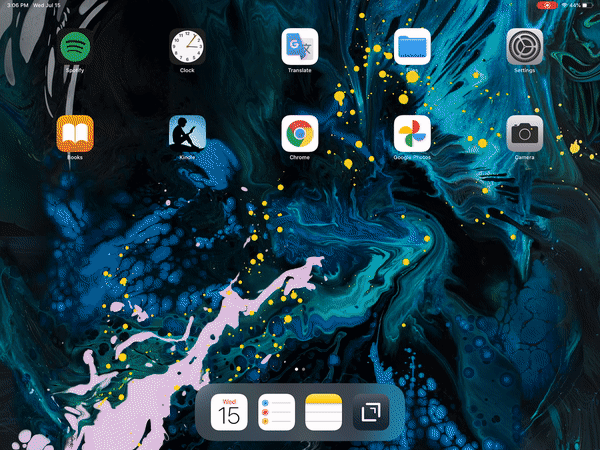Viewport: 600px width, 450px height.
Task: Tap the Wi-Fi status icon
Action: [565, 6]
